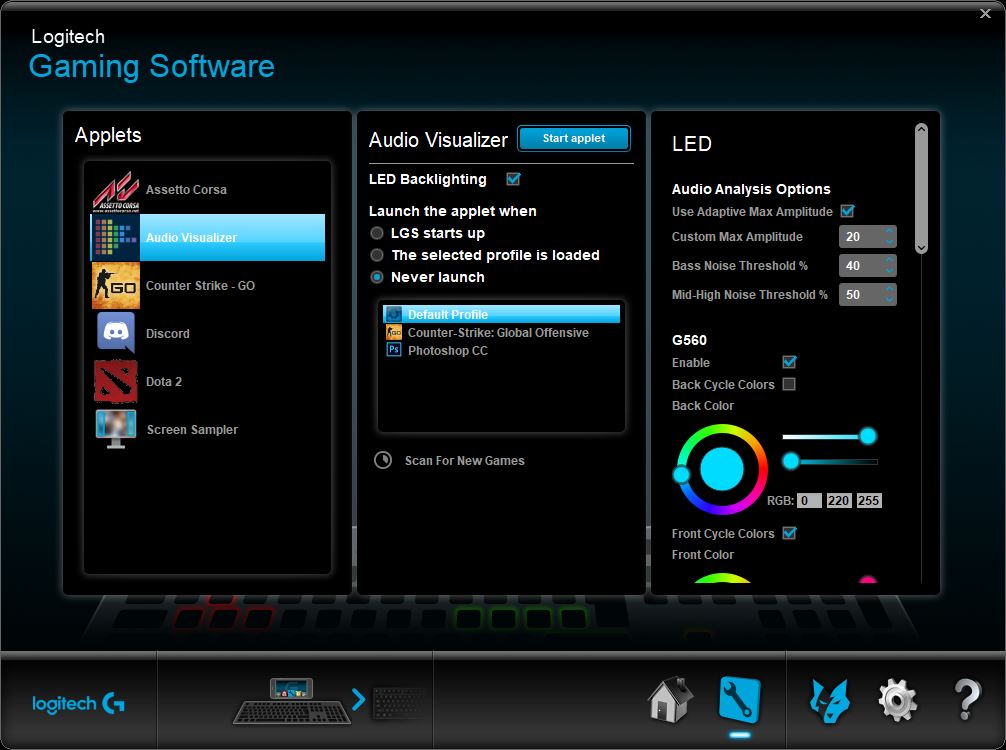Image resolution: width=1006 pixels, height=750 pixels.
Task: Choose the Default Profile entry
Action: point(502,314)
